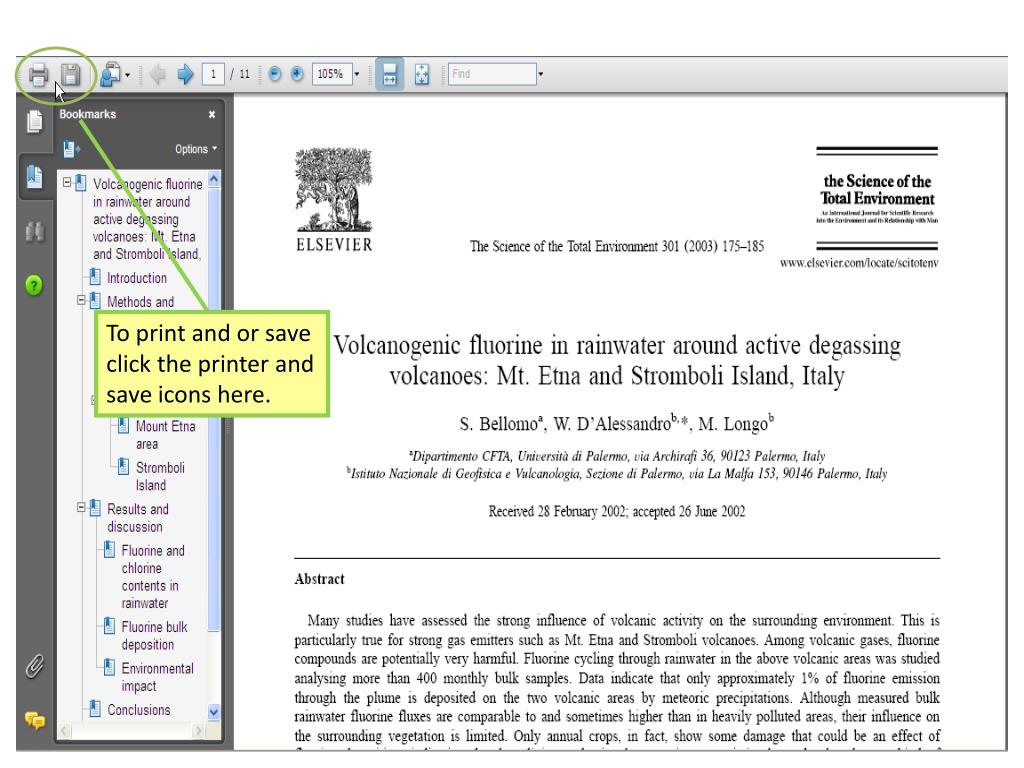The image size is (1024, 768).
Task: Go to next page with the blue arrow
Action: pos(185,74)
